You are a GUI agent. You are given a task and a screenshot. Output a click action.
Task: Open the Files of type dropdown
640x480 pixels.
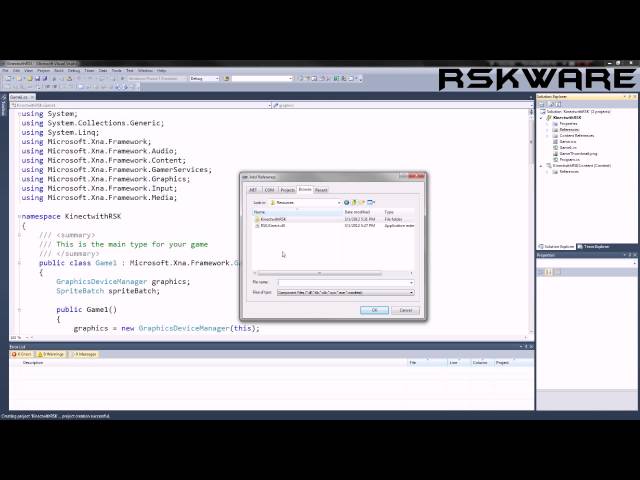pos(346,293)
